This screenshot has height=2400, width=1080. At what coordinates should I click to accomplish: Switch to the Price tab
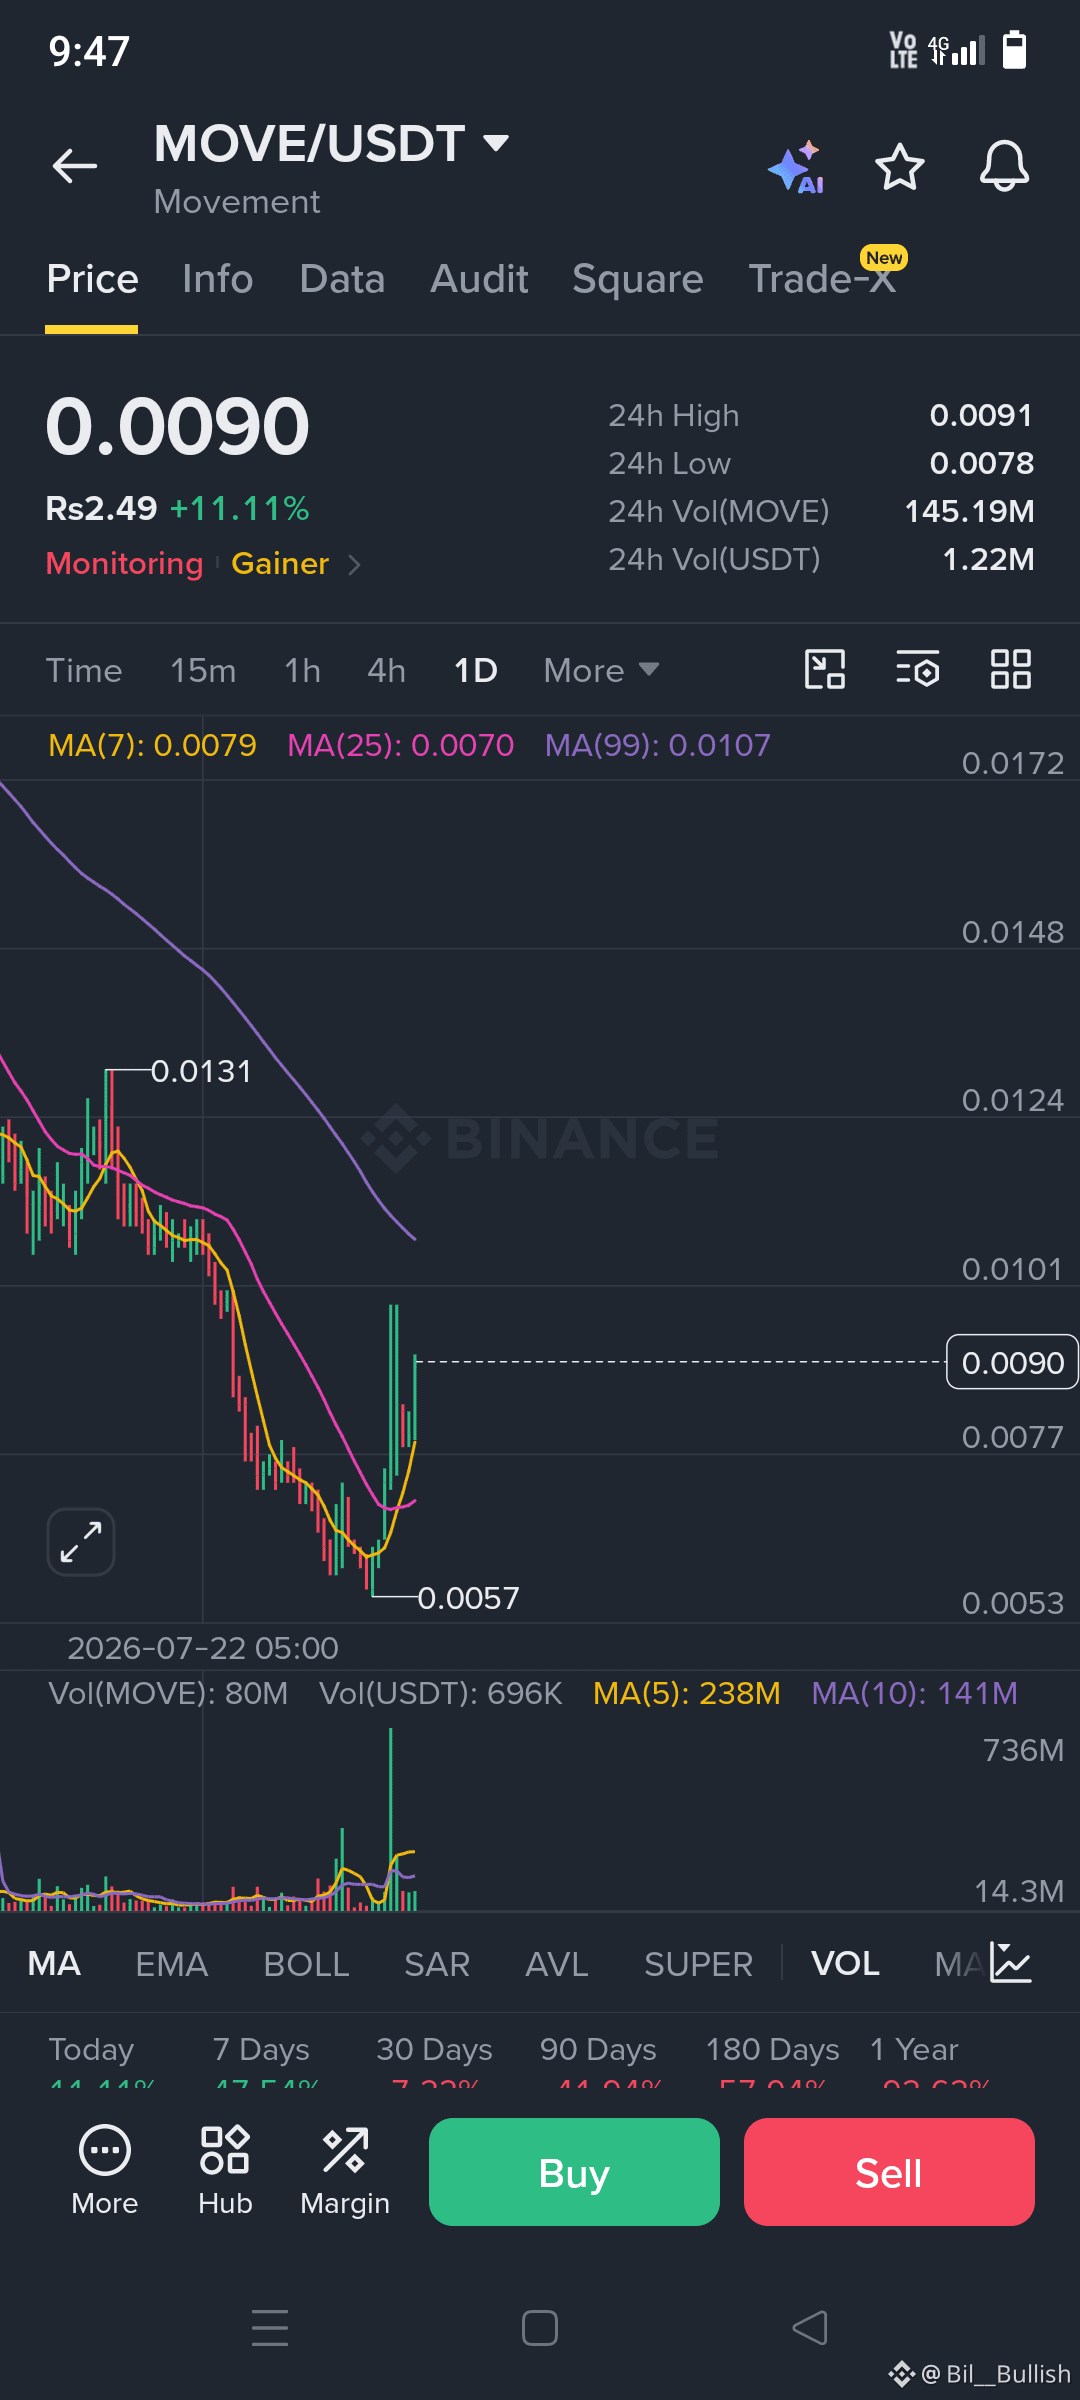pos(92,279)
